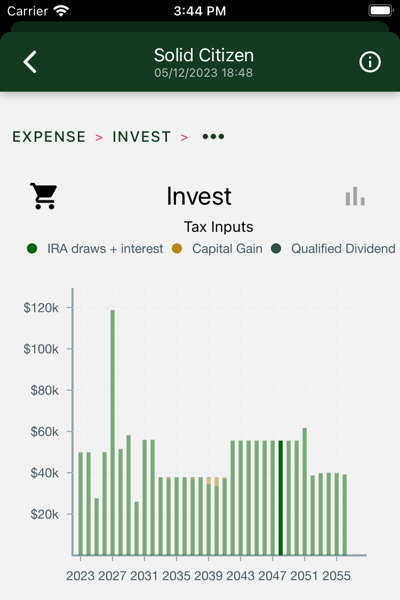The image size is (400, 600).
Task: Tap the capital gain segment near 2039
Action: (209, 481)
